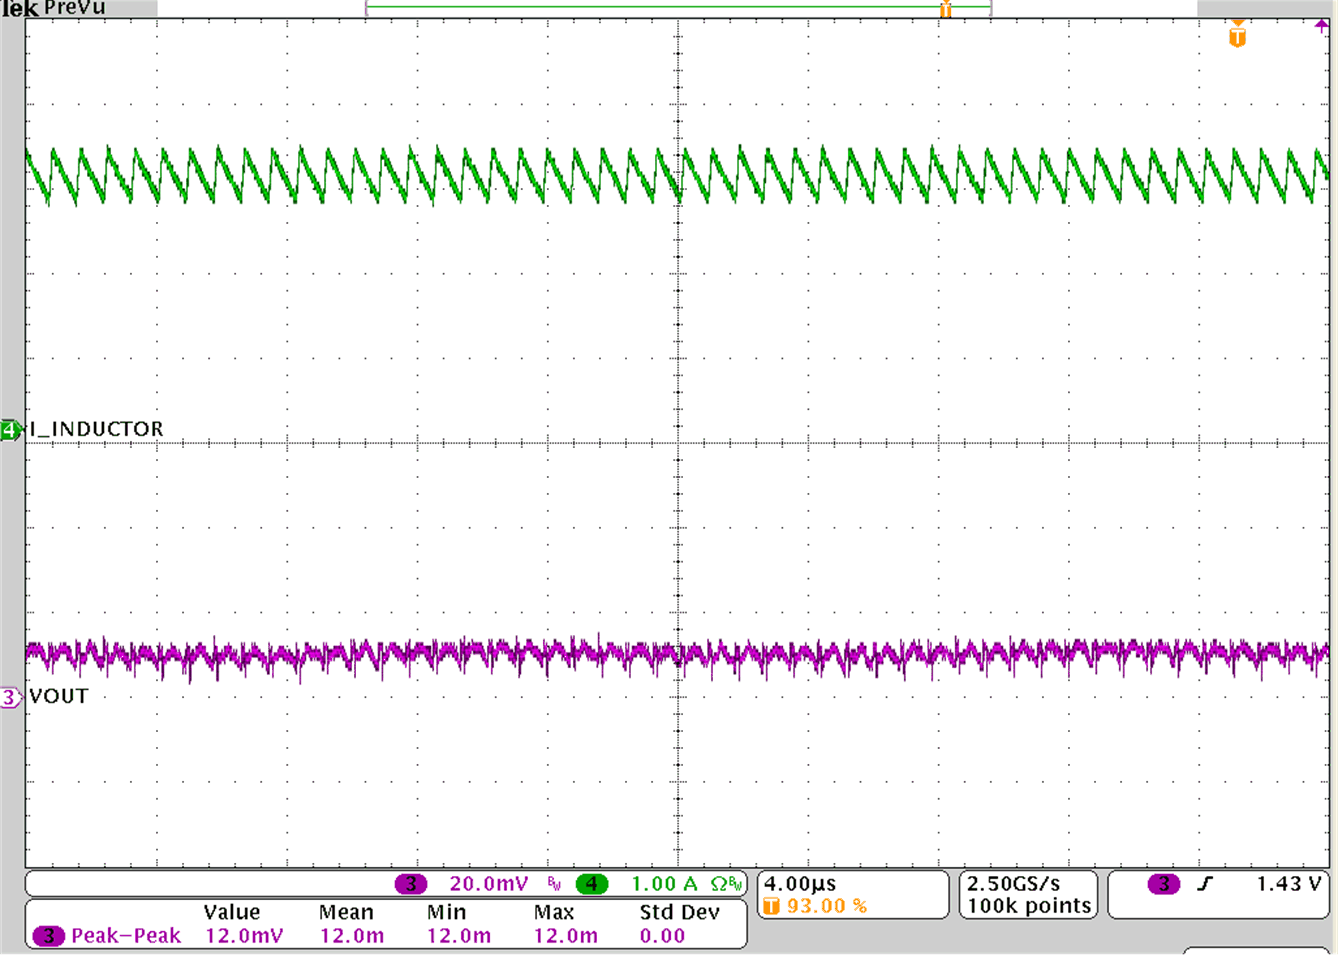Click the channel 3 badge in the scale bar

[x=409, y=883]
